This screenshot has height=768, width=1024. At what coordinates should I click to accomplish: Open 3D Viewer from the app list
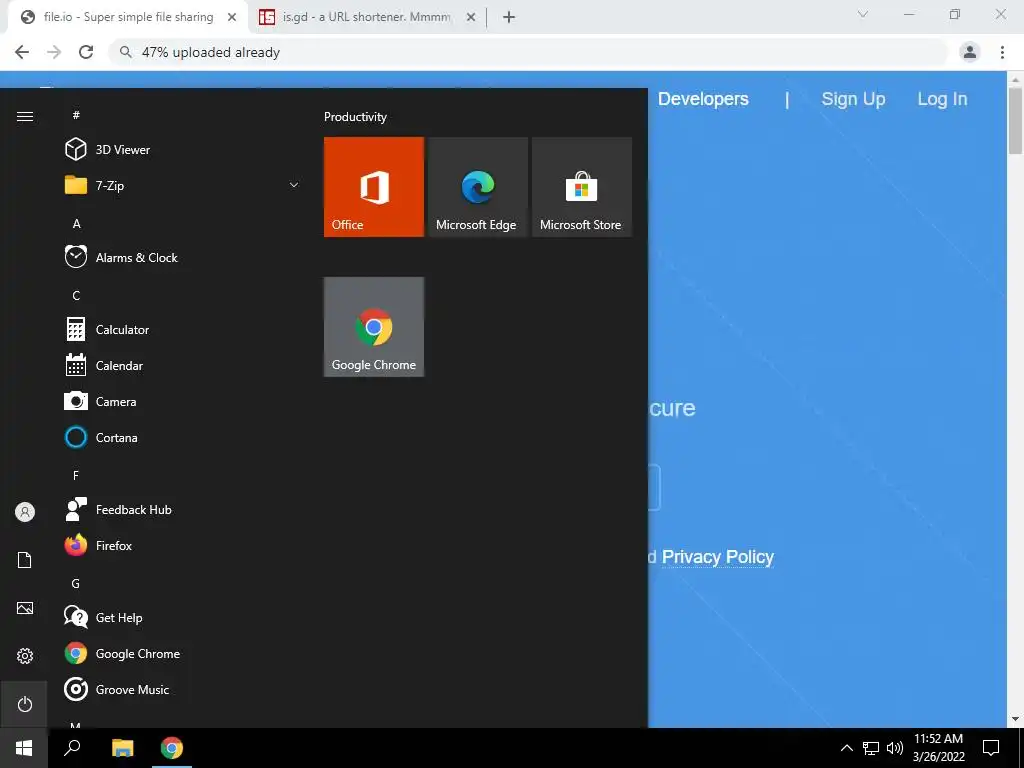pyautogui.click(x=182, y=150)
